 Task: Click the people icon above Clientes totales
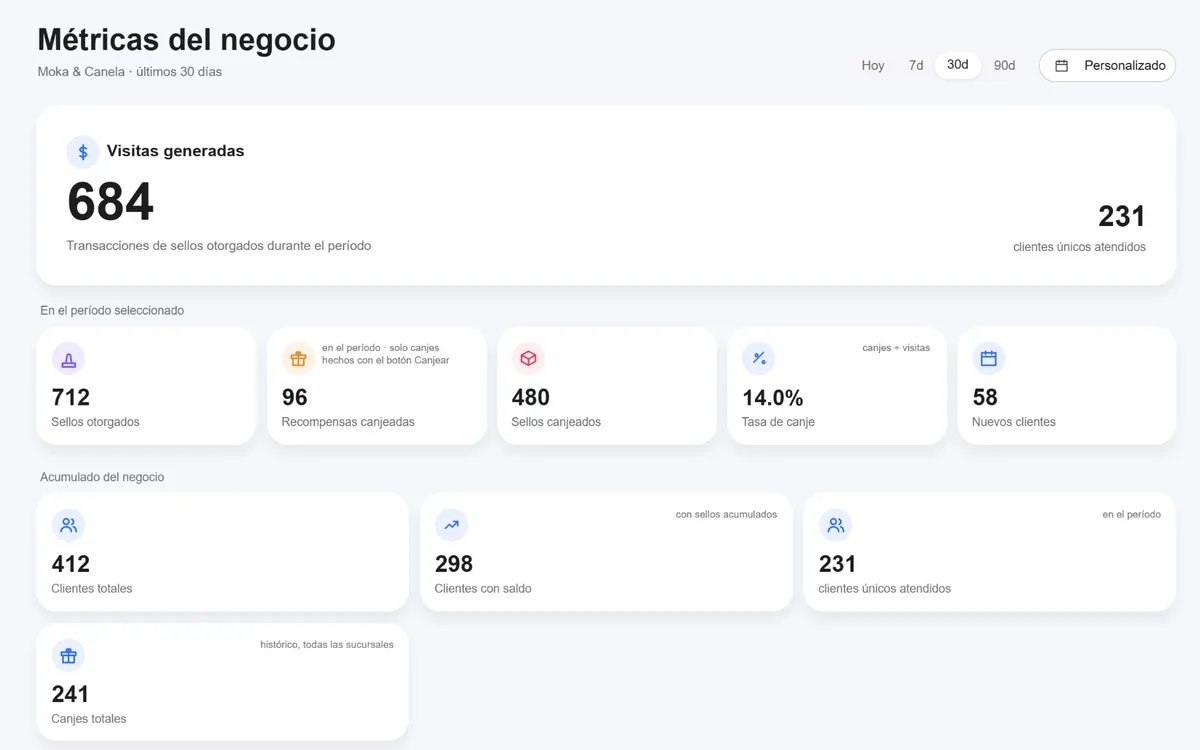pos(68,525)
